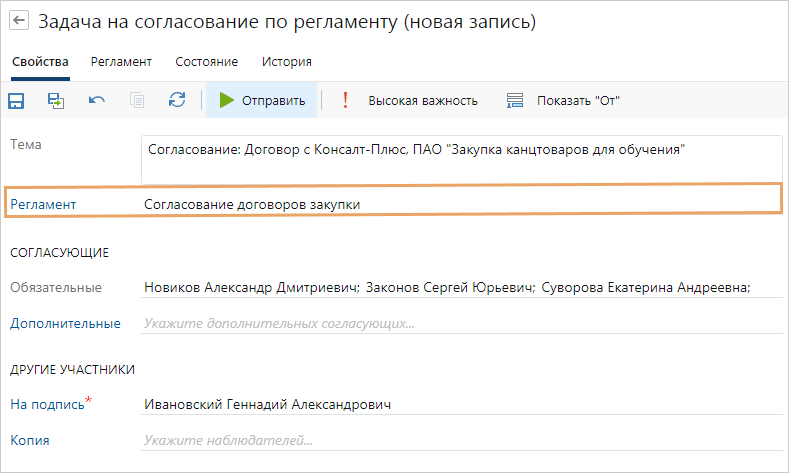Go to the История tab
This screenshot has height=473, width=789.
287,62
